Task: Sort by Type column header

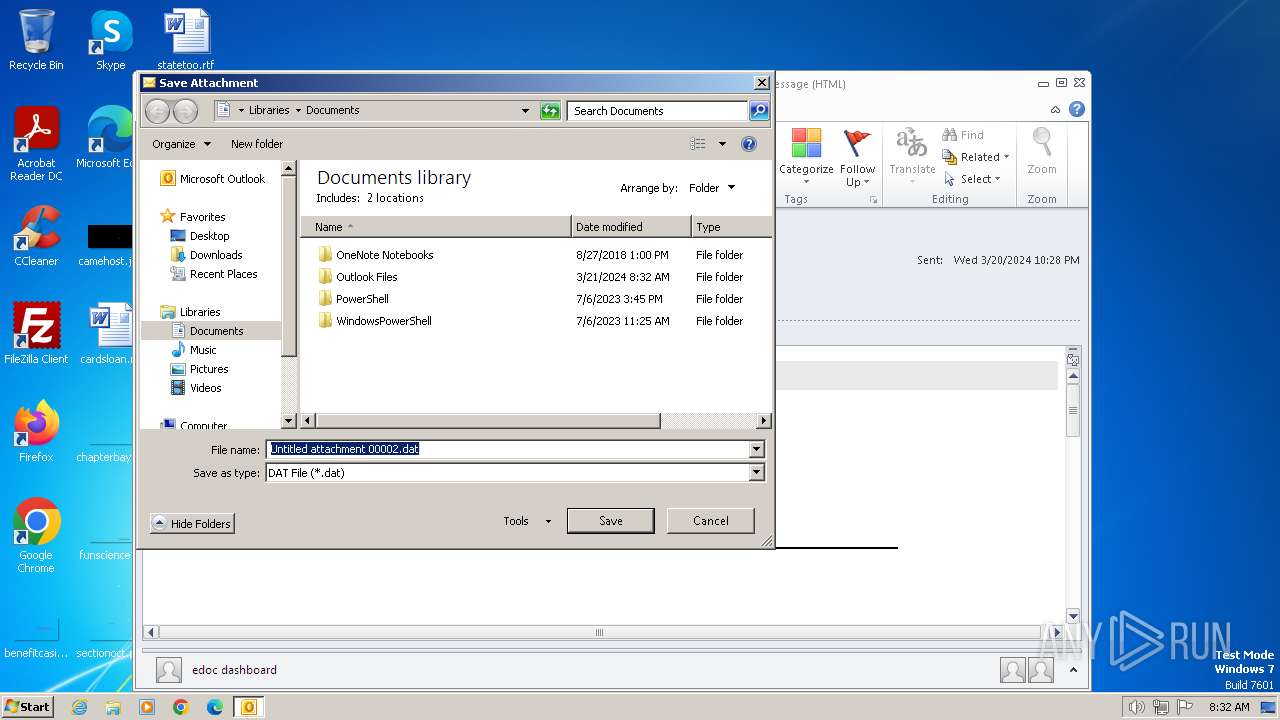Action: point(731,227)
